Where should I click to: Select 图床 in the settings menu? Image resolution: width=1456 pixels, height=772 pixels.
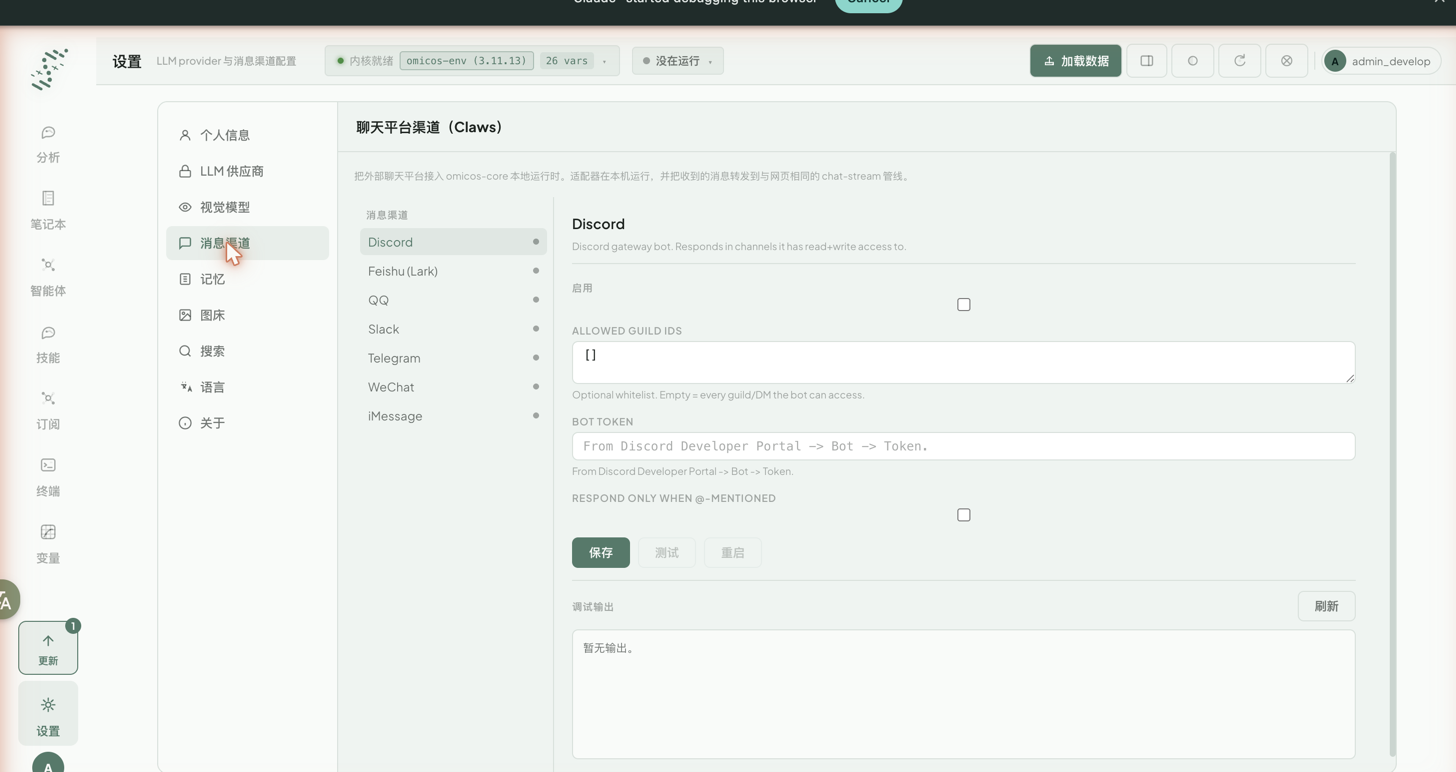[x=247, y=315]
